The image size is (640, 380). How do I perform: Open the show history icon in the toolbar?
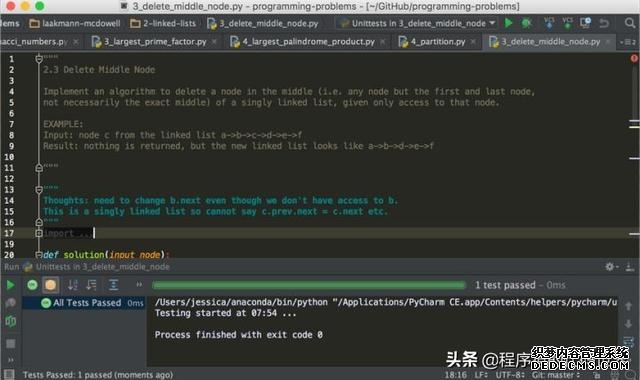click(x=585, y=23)
